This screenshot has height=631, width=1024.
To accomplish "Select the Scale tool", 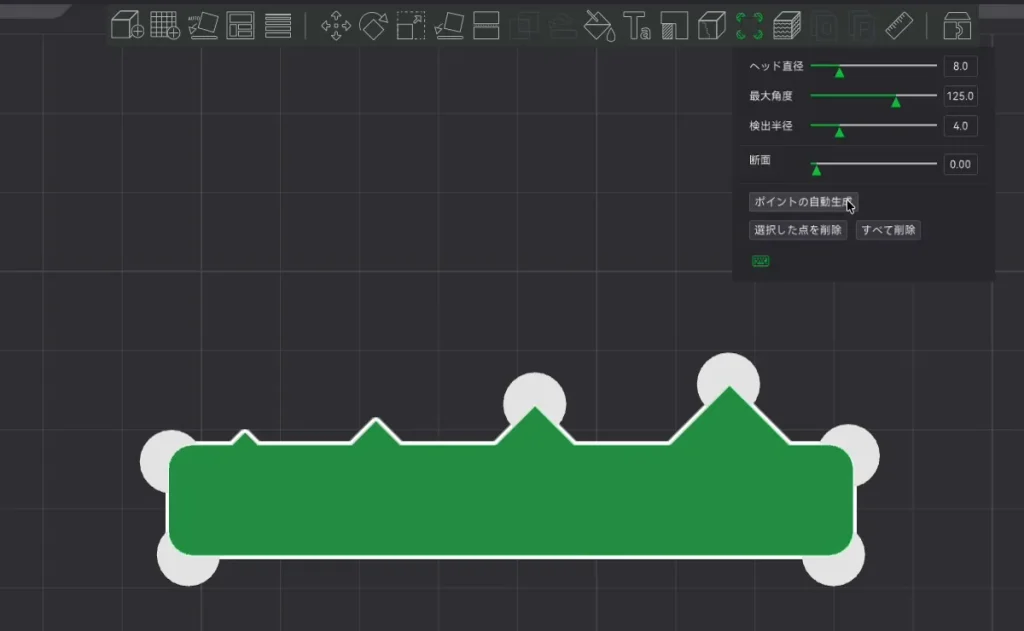I will 411,26.
